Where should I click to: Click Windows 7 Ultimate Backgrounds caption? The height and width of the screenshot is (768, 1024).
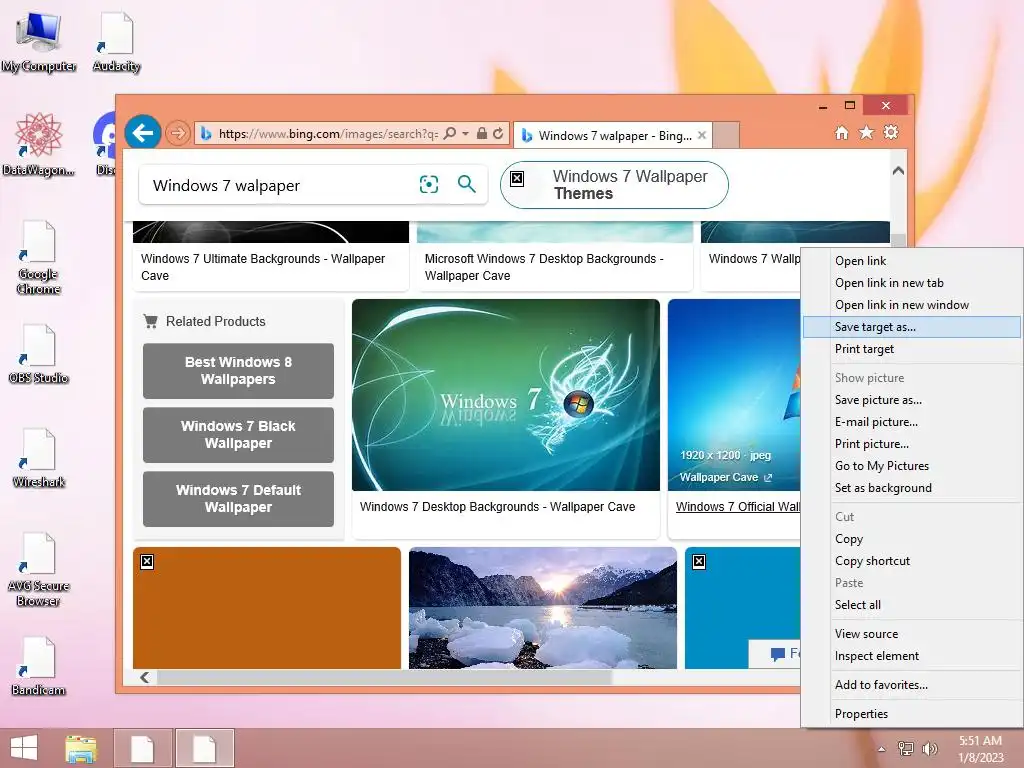(x=263, y=267)
